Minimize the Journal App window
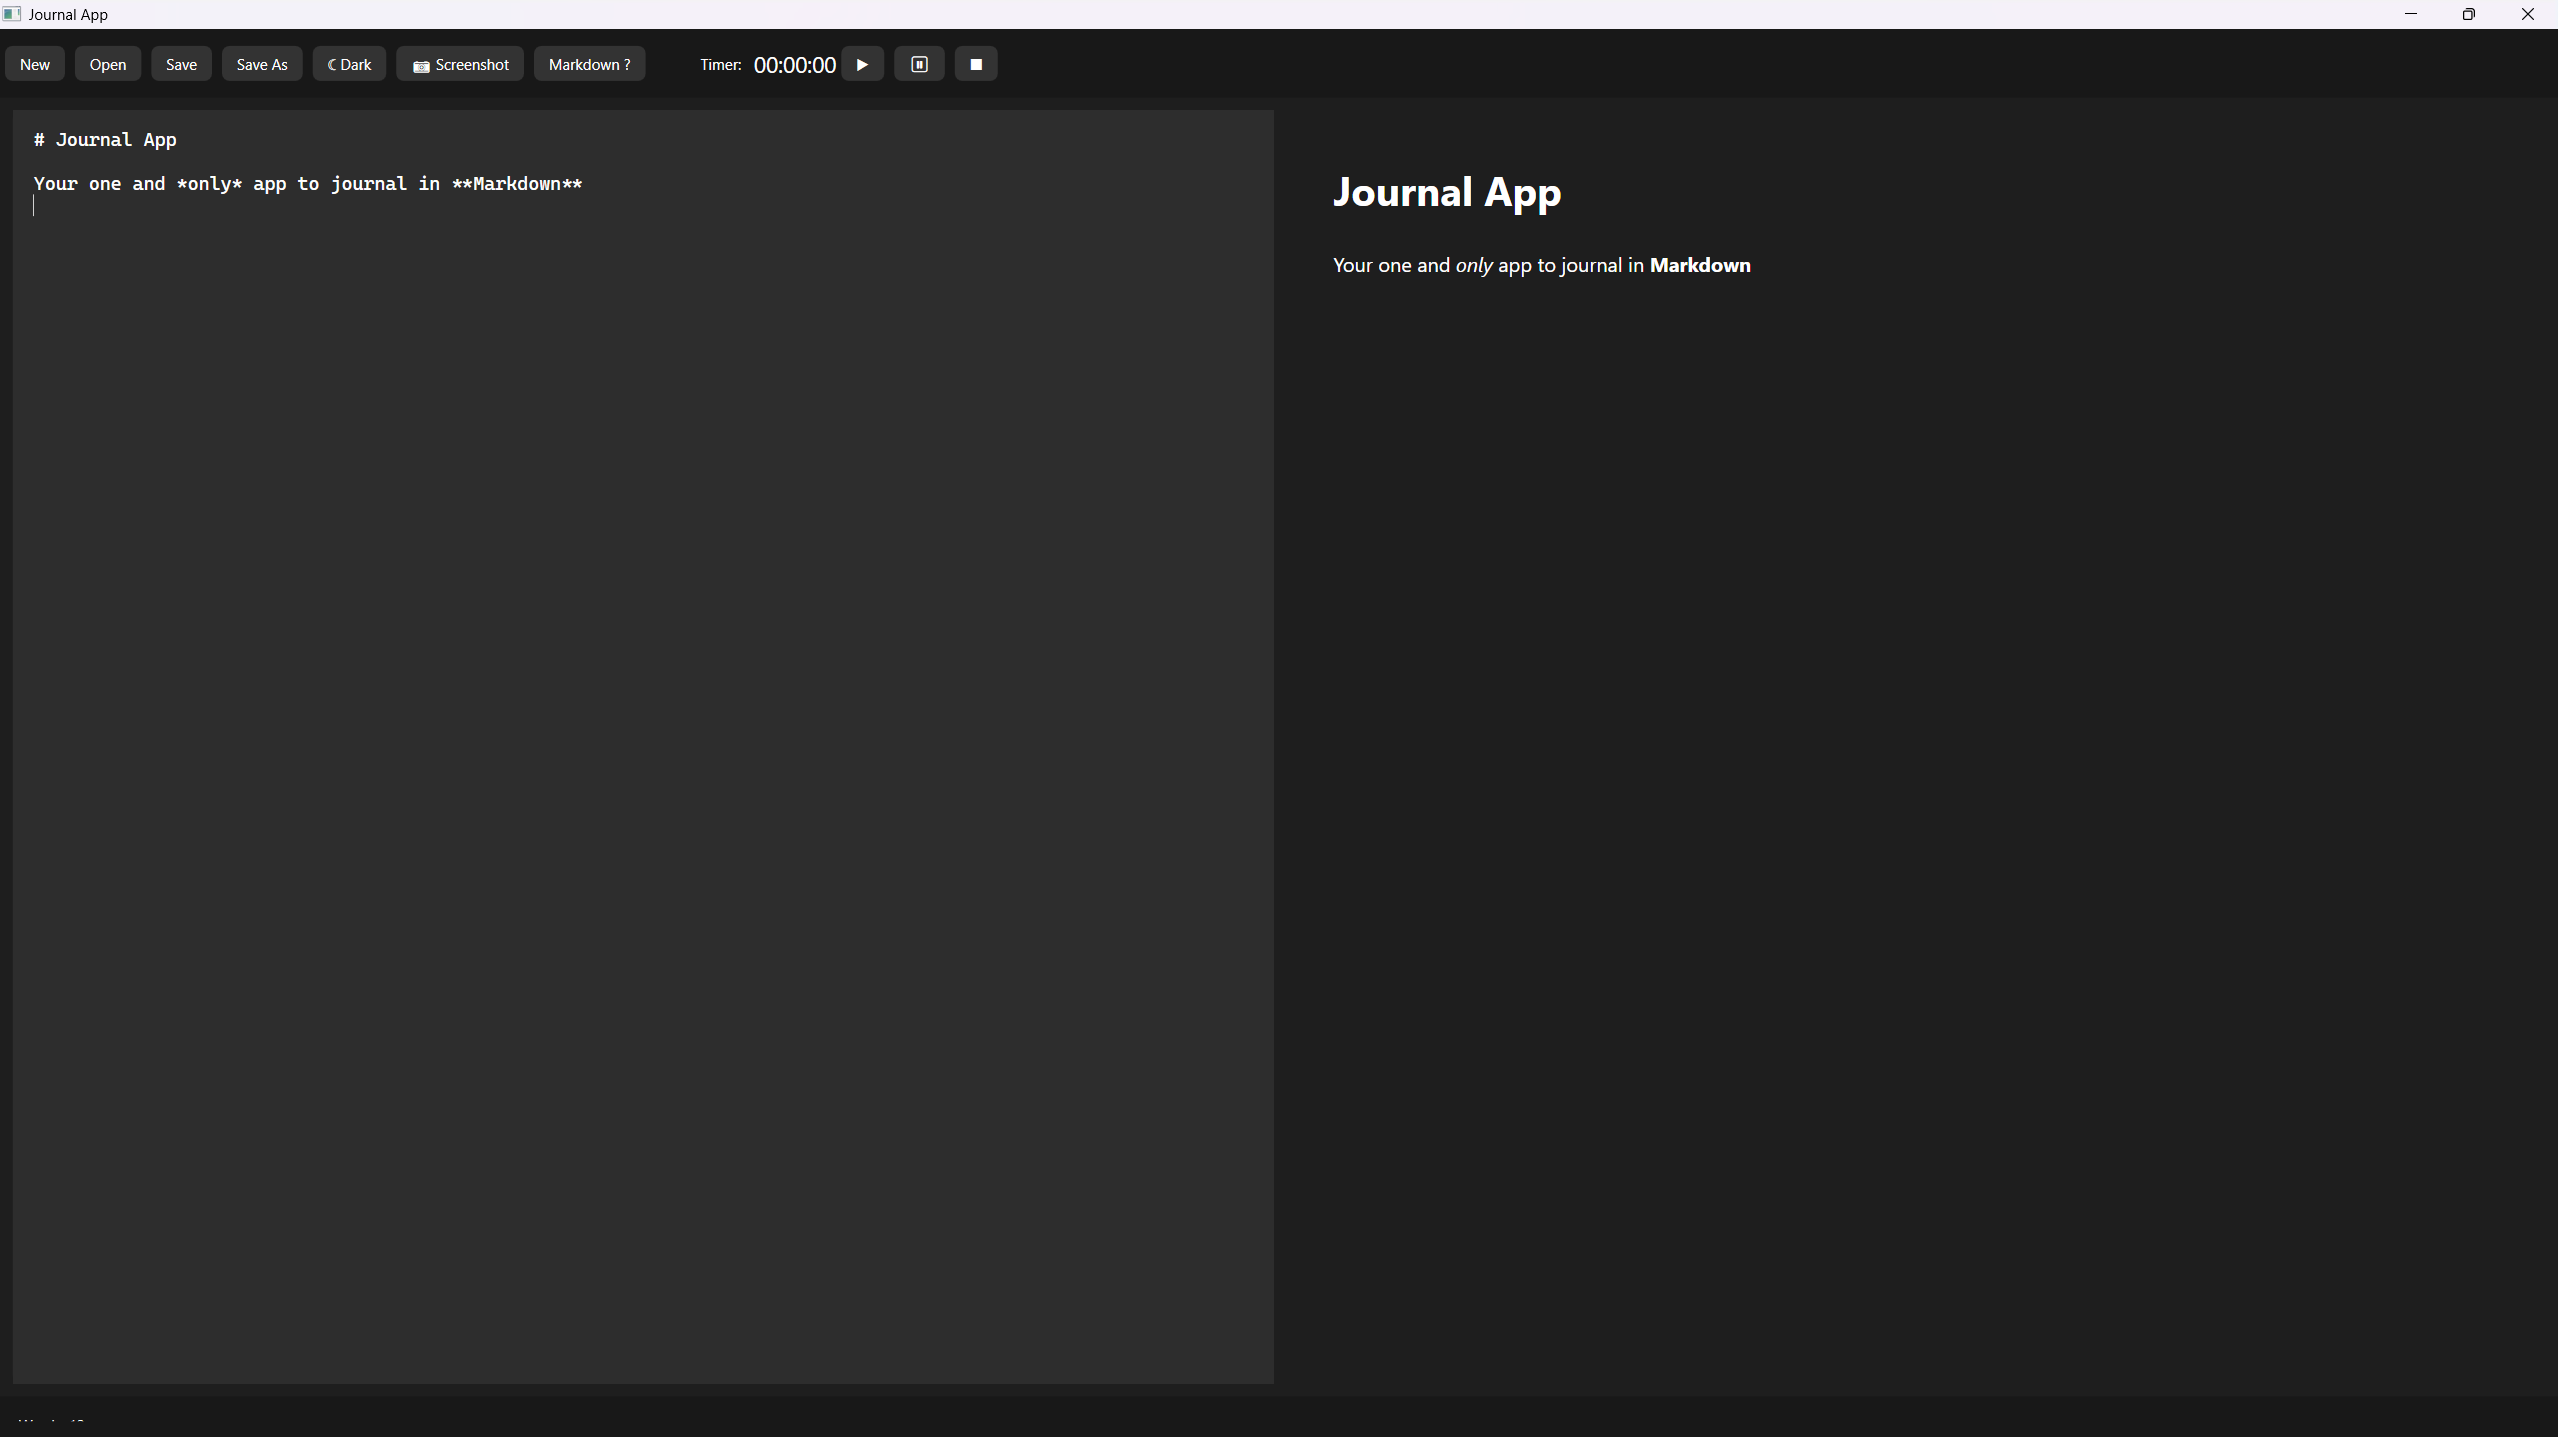 pos(2411,14)
